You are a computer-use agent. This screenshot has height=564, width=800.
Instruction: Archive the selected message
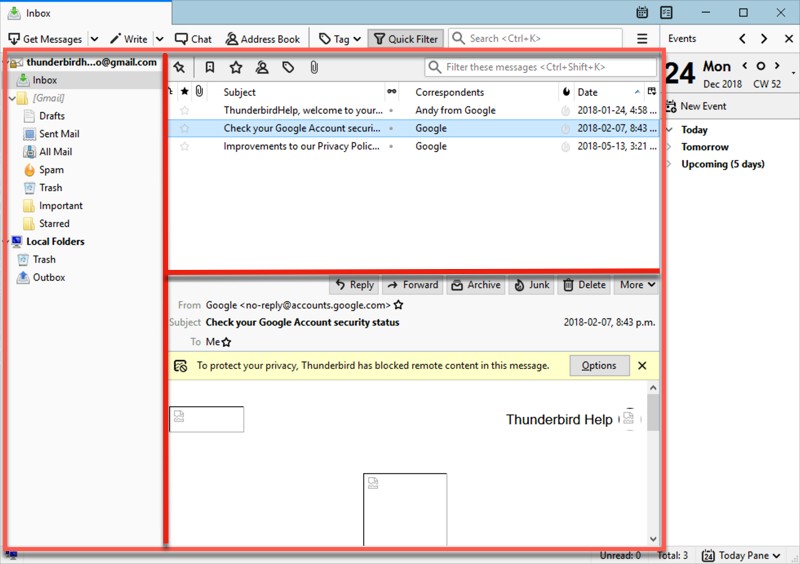click(476, 285)
